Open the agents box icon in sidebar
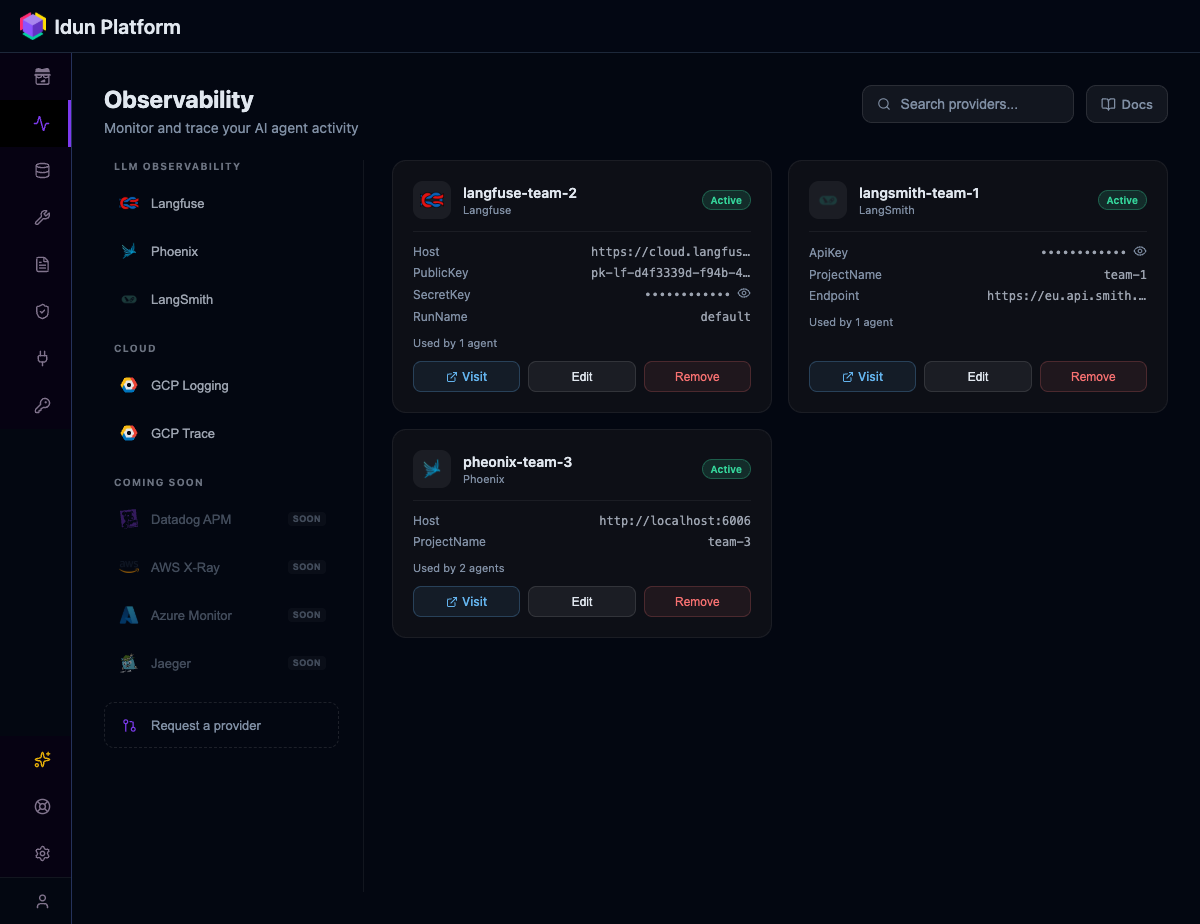The image size is (1200, 924). (42, 77)
